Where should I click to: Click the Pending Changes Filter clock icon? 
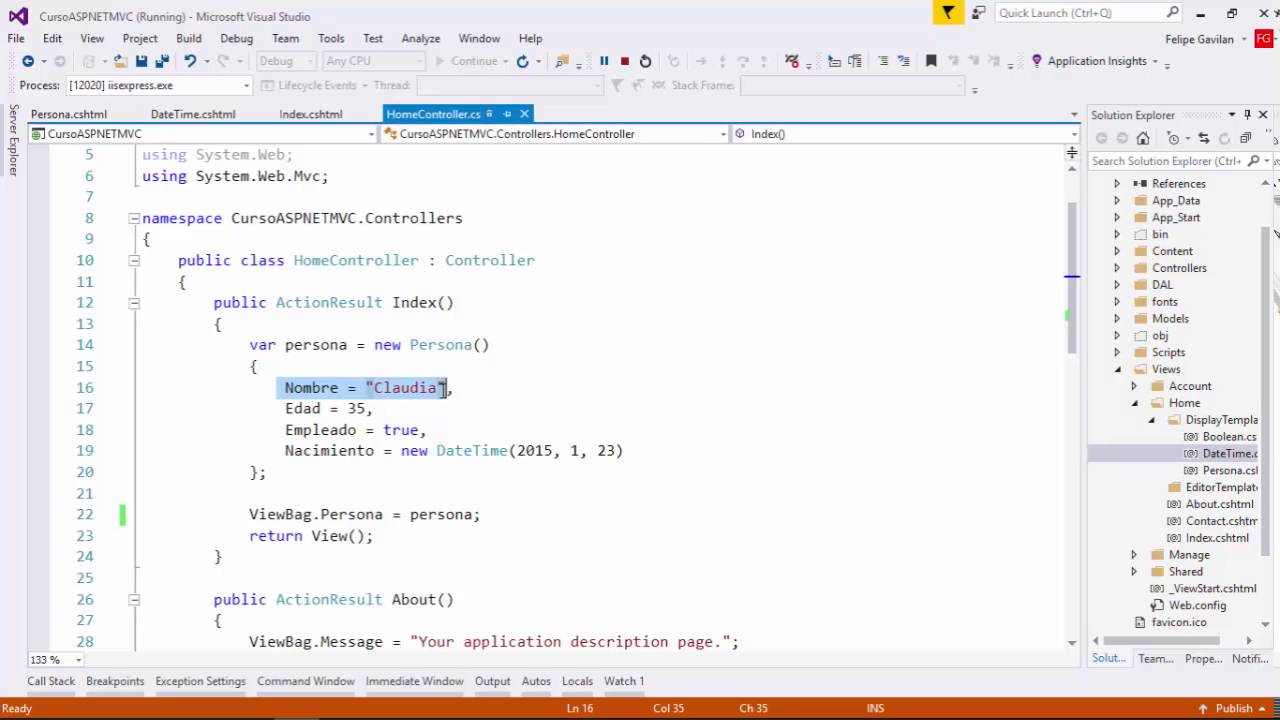[1174, 138]
